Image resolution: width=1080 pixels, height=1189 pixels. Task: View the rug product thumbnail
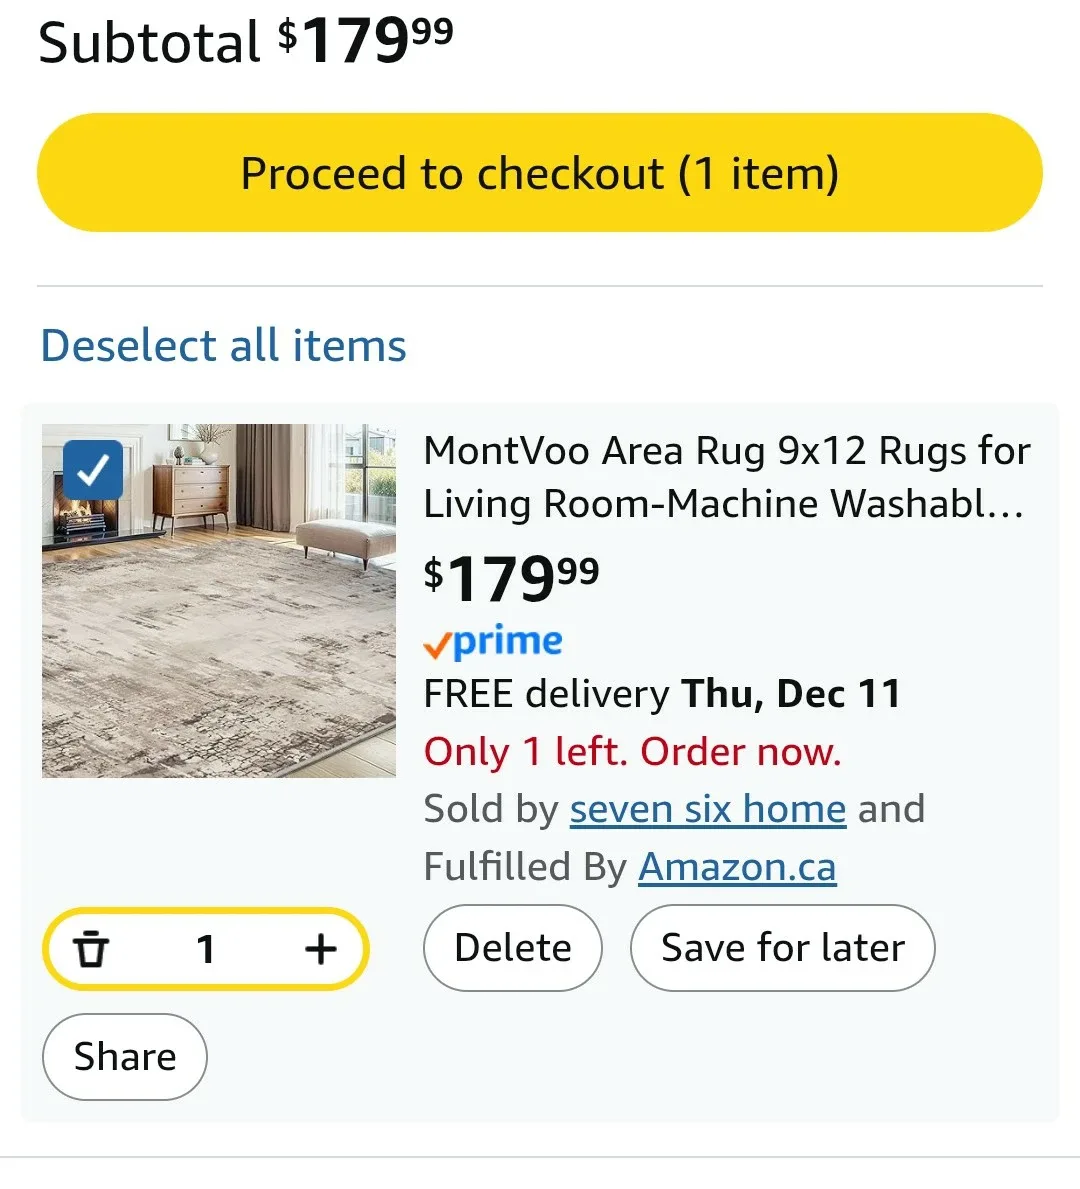pyautogui.click(x=218, y=600)
